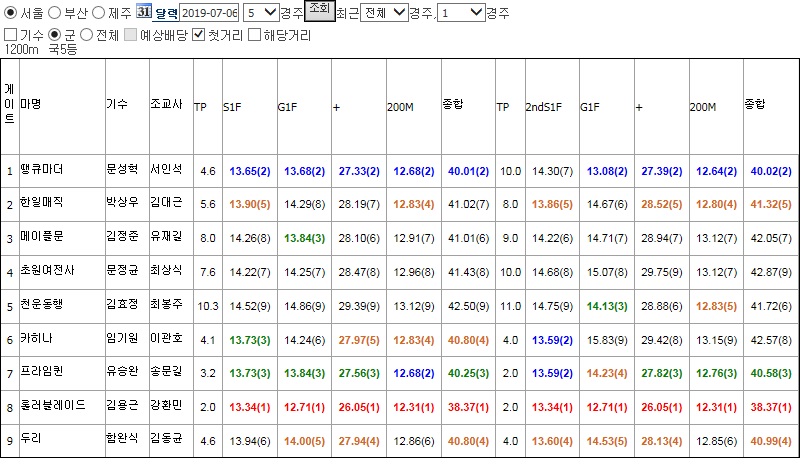Tick the 해당거리 checkbox
809x465 pixels.
point(254,35)
